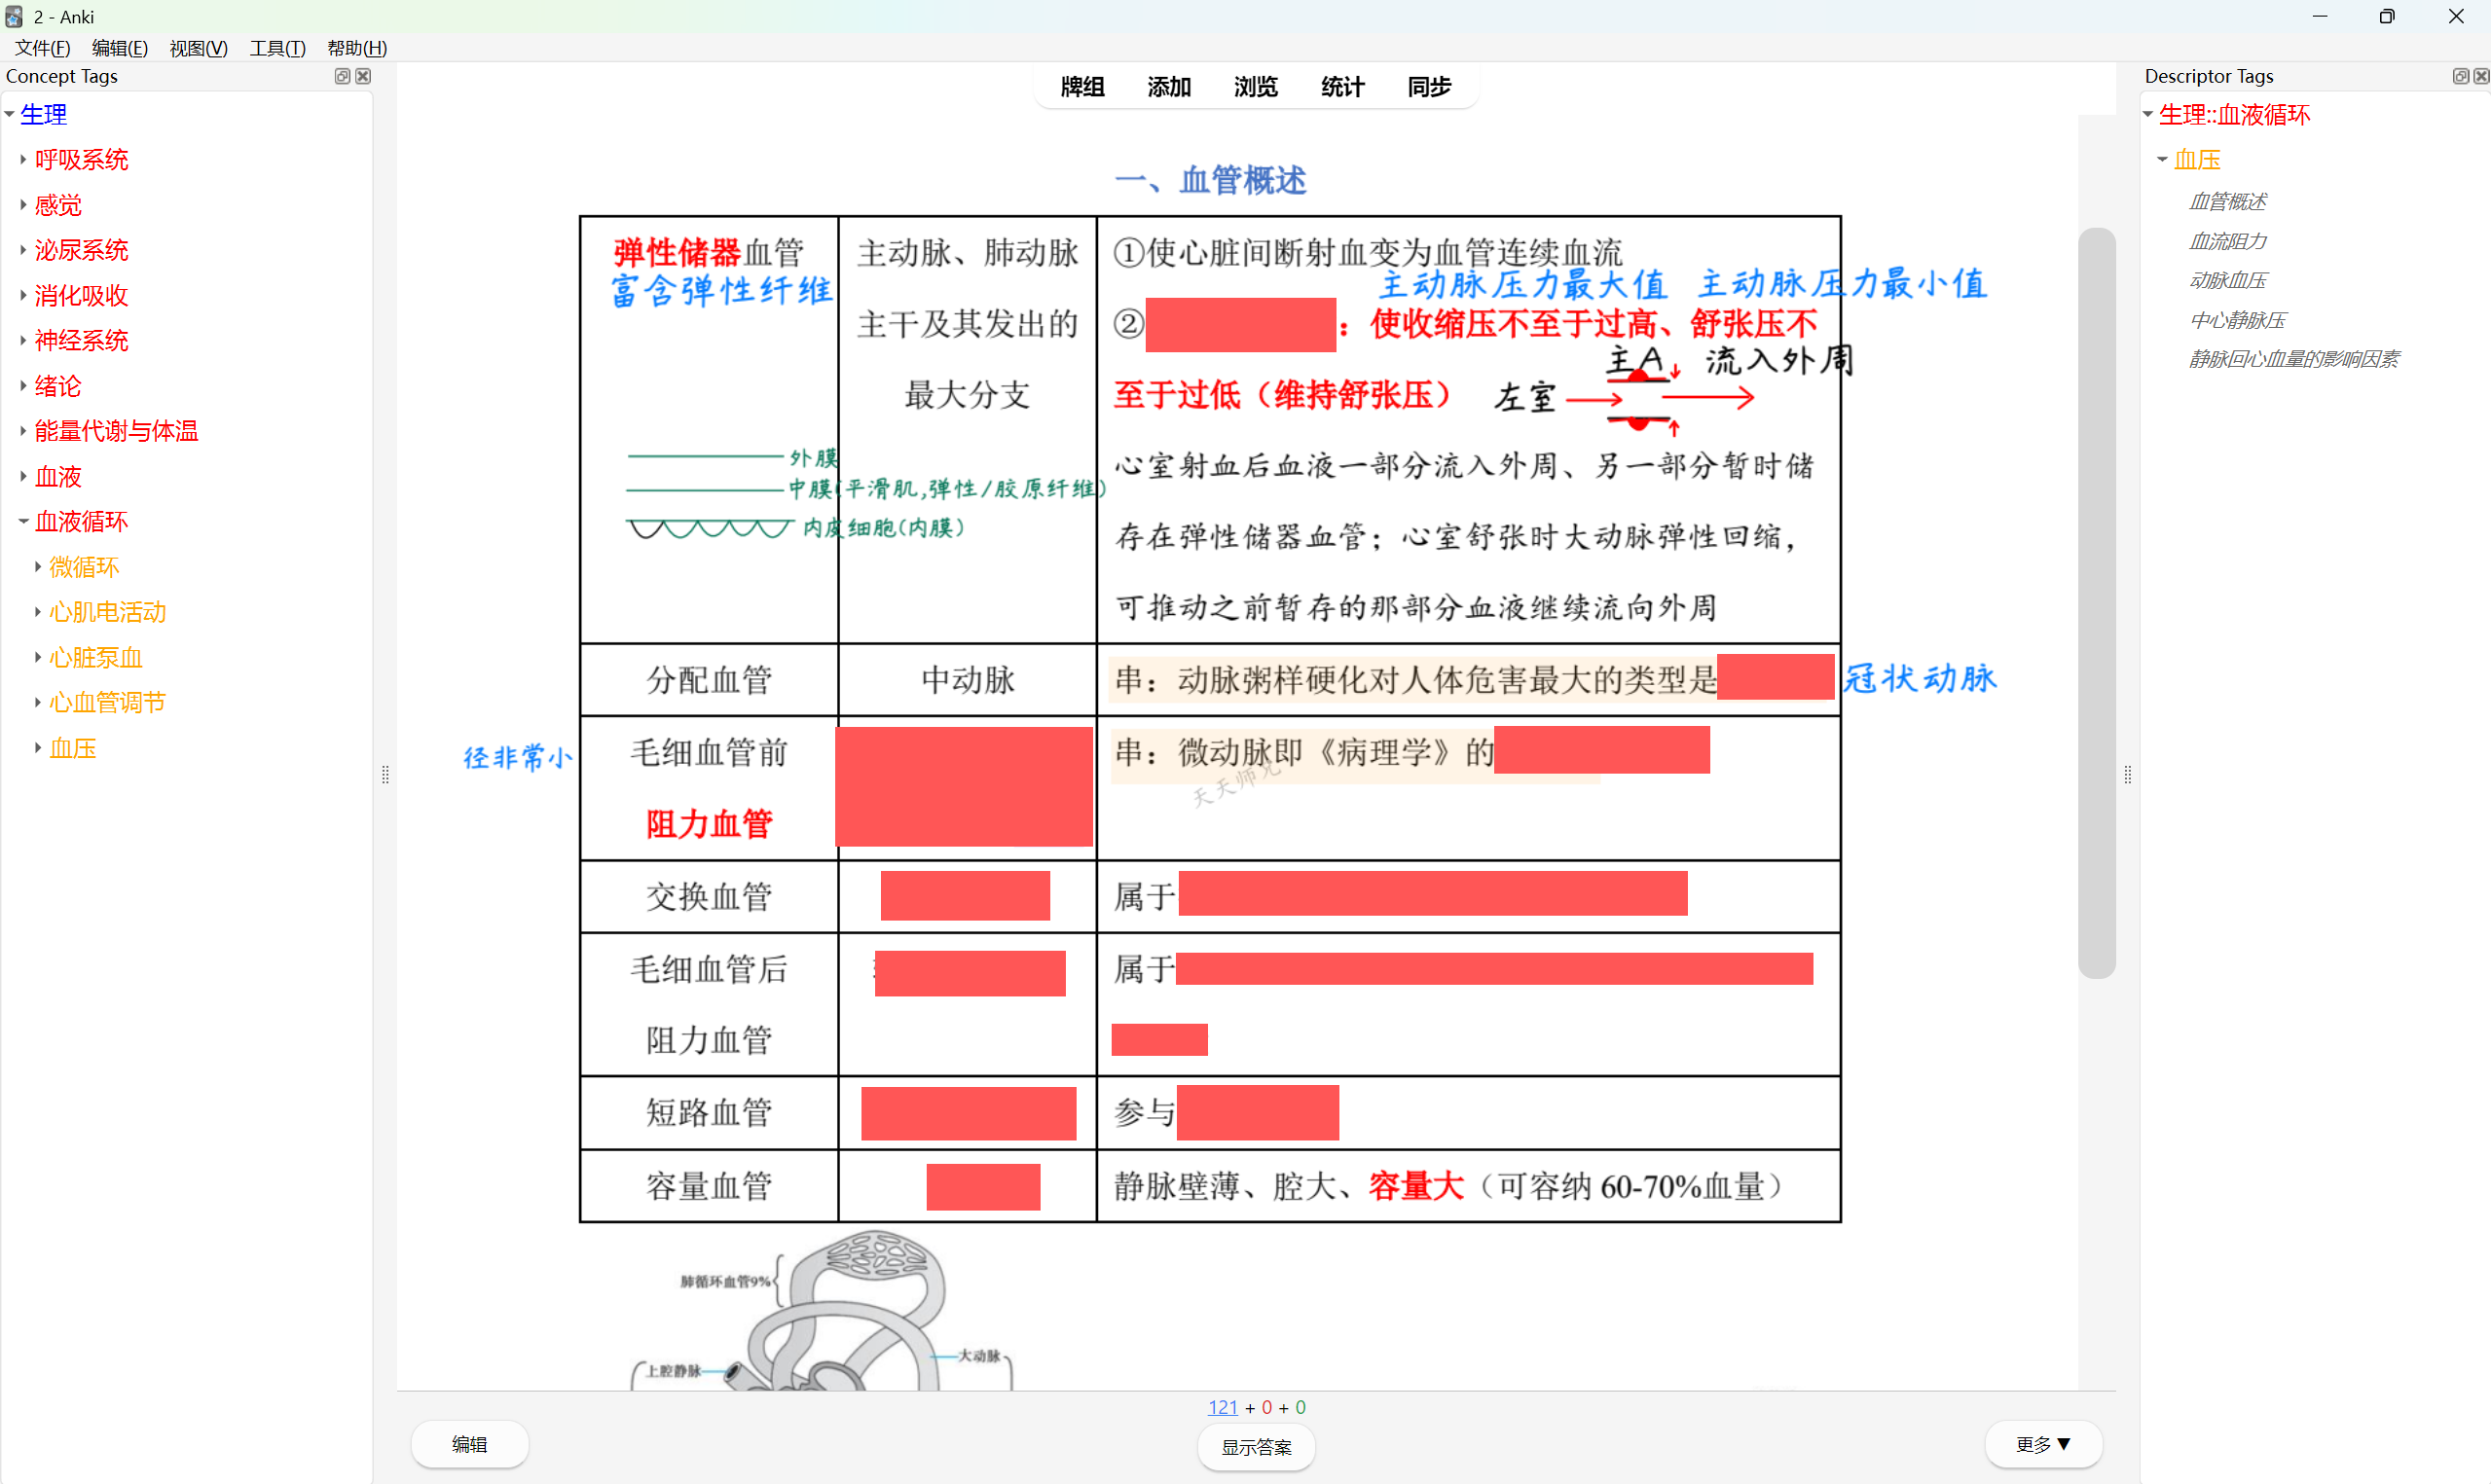Open the 工具(T) menu

click(277, 48)
